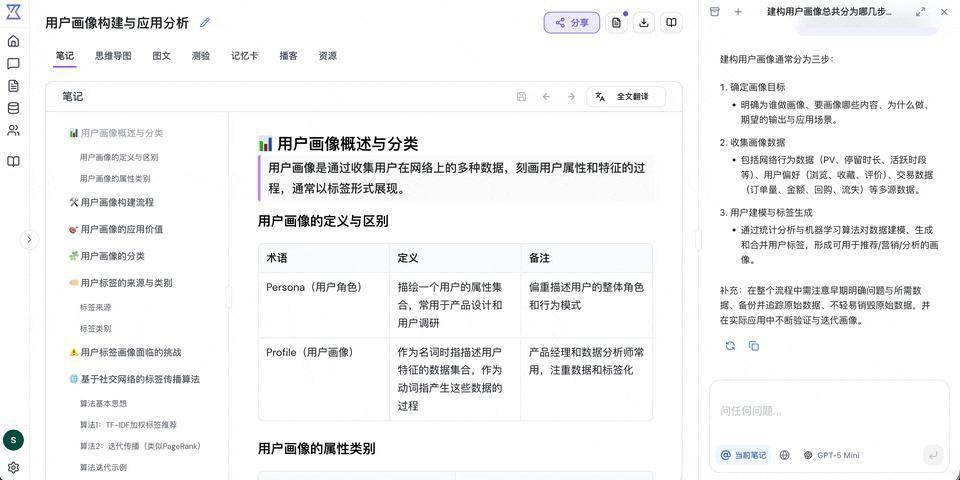
Task: Toggle the 当前笔记 context chip
Action: 744,455
